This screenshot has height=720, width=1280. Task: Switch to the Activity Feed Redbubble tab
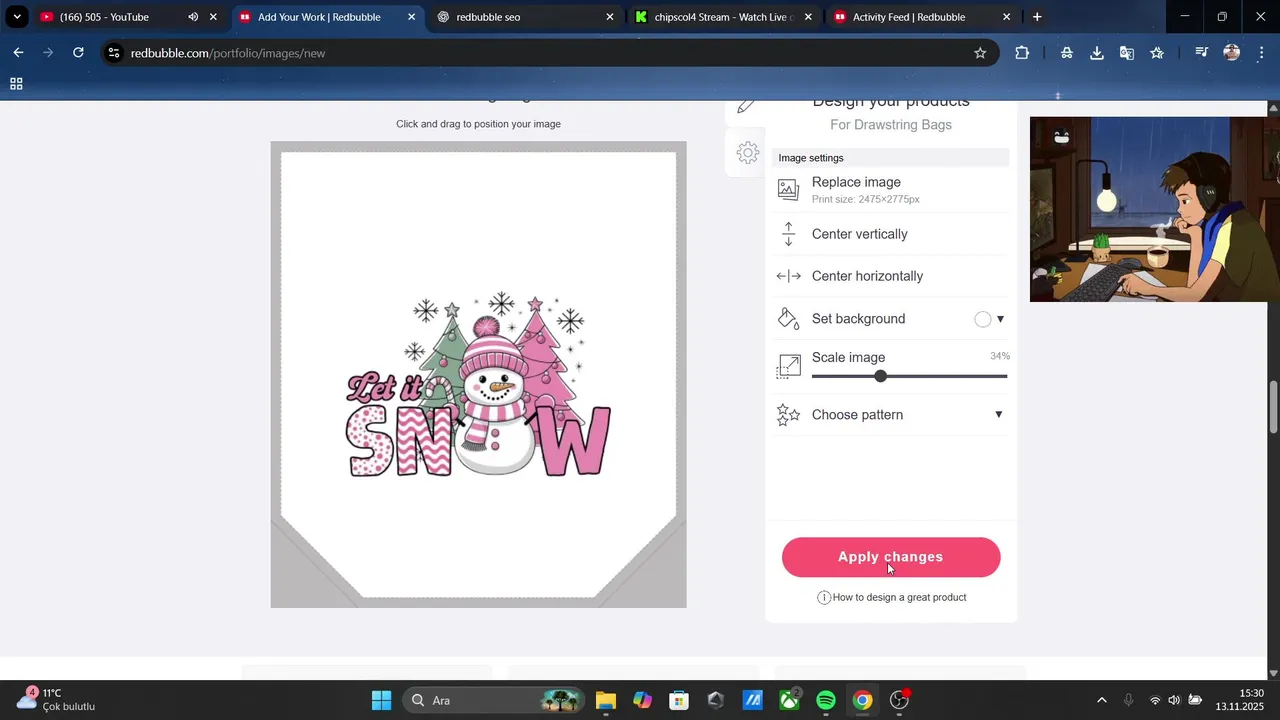[x=922, y=17]
